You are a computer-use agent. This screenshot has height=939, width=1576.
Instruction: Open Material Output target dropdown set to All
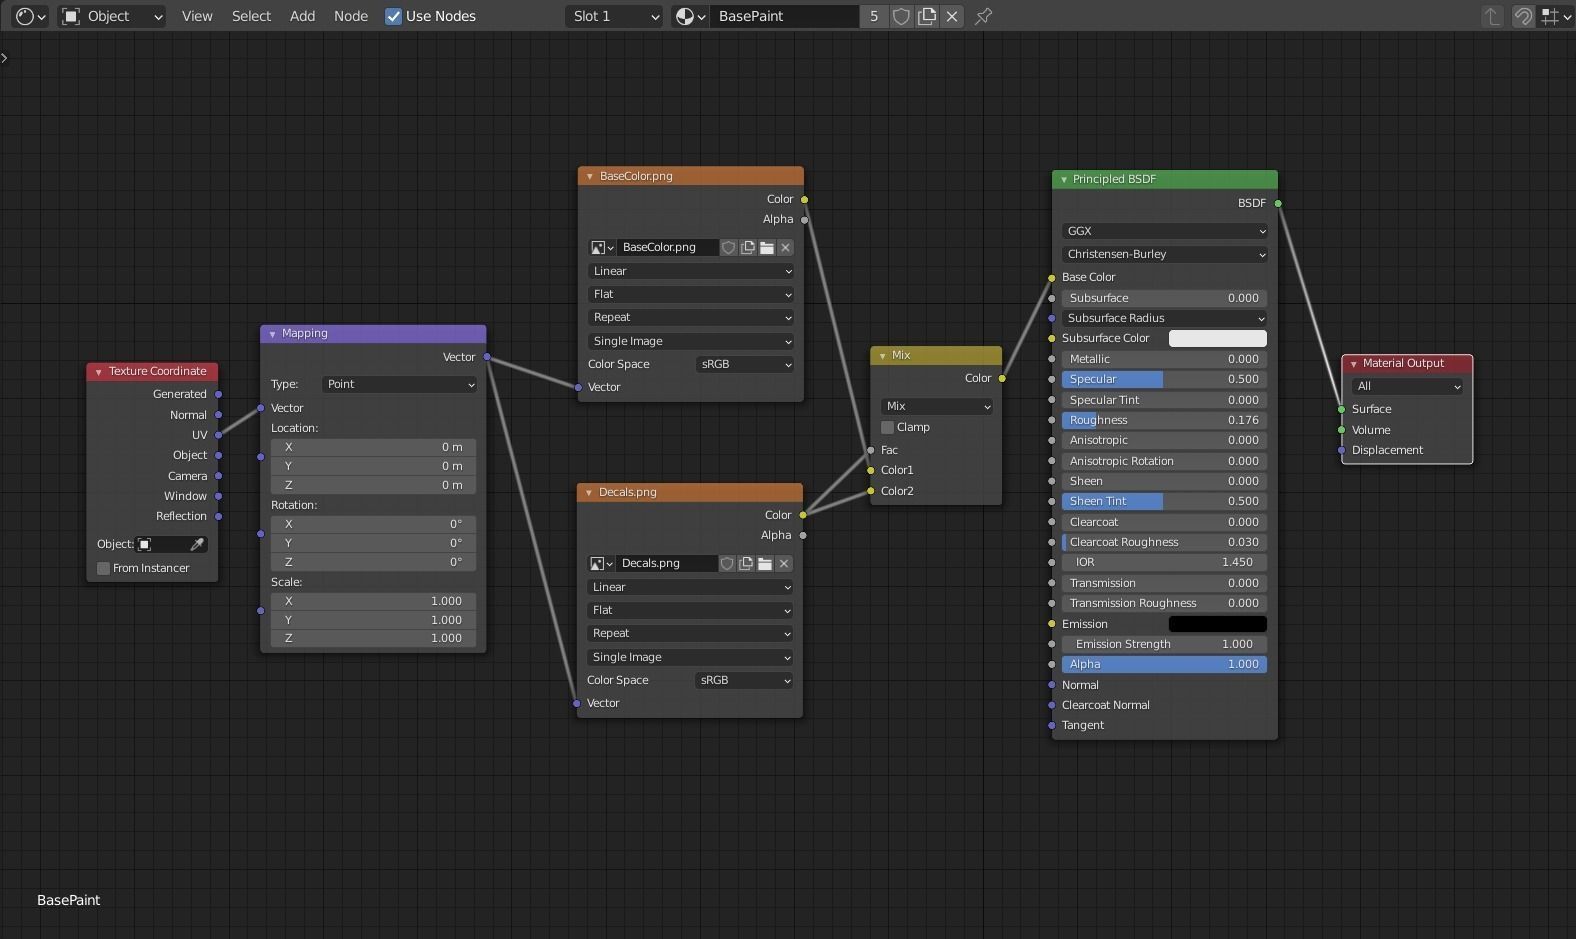point(1407,386)
